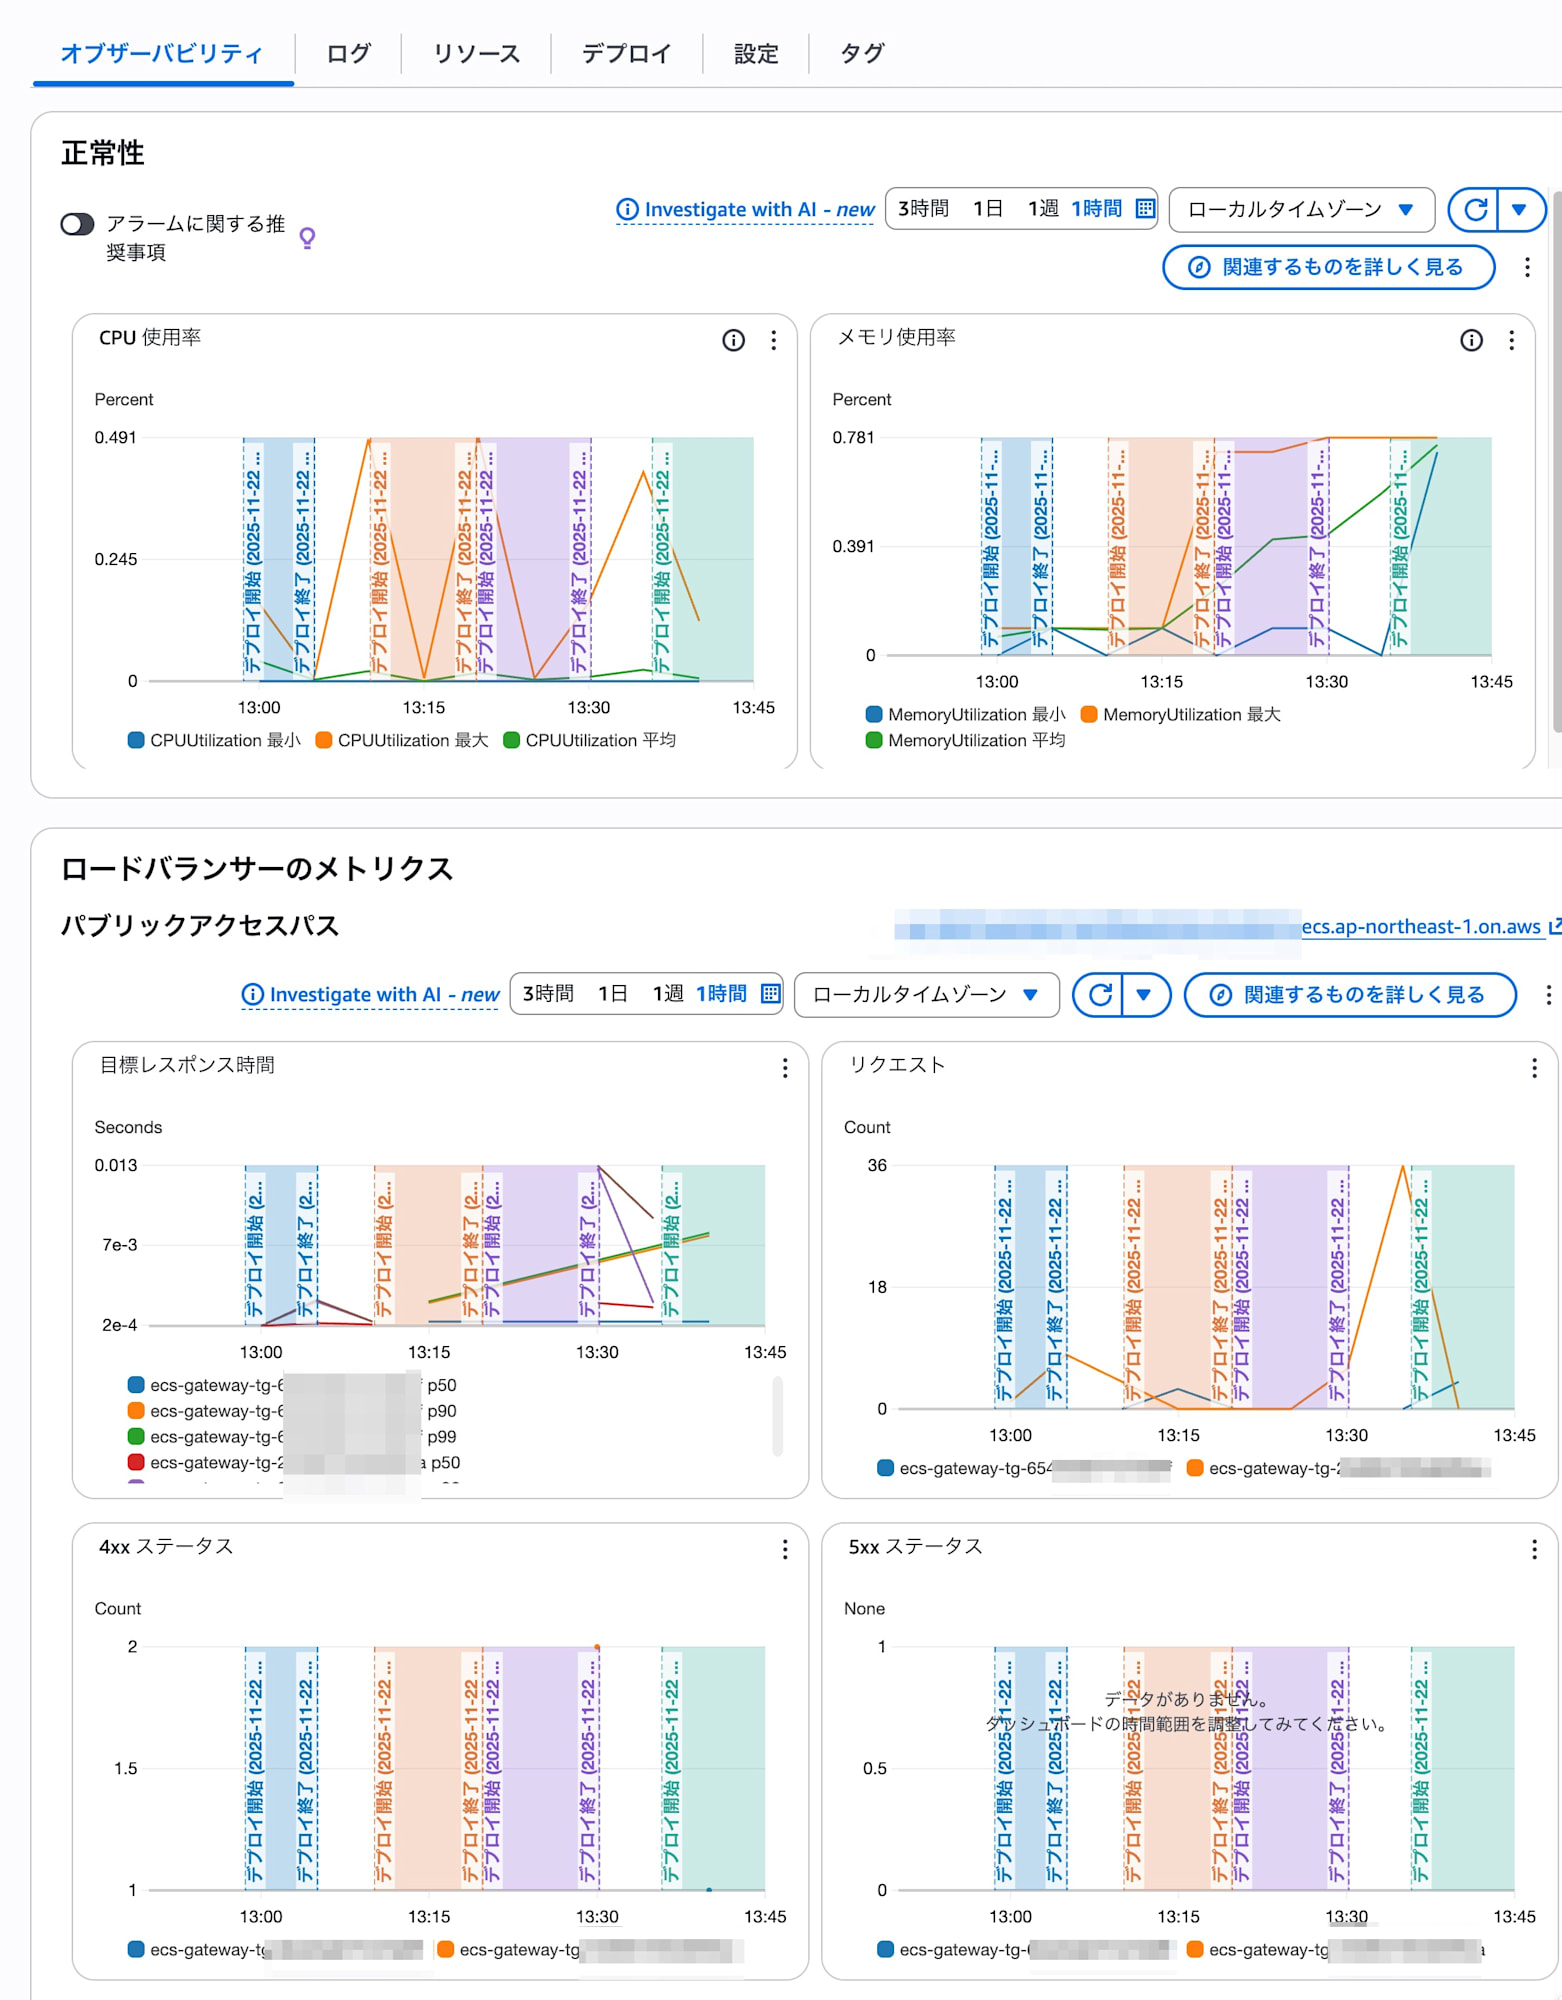Refresh the load balancer metrics
Screen dimensions: 1562x2000
click(x=1099, y=995)
